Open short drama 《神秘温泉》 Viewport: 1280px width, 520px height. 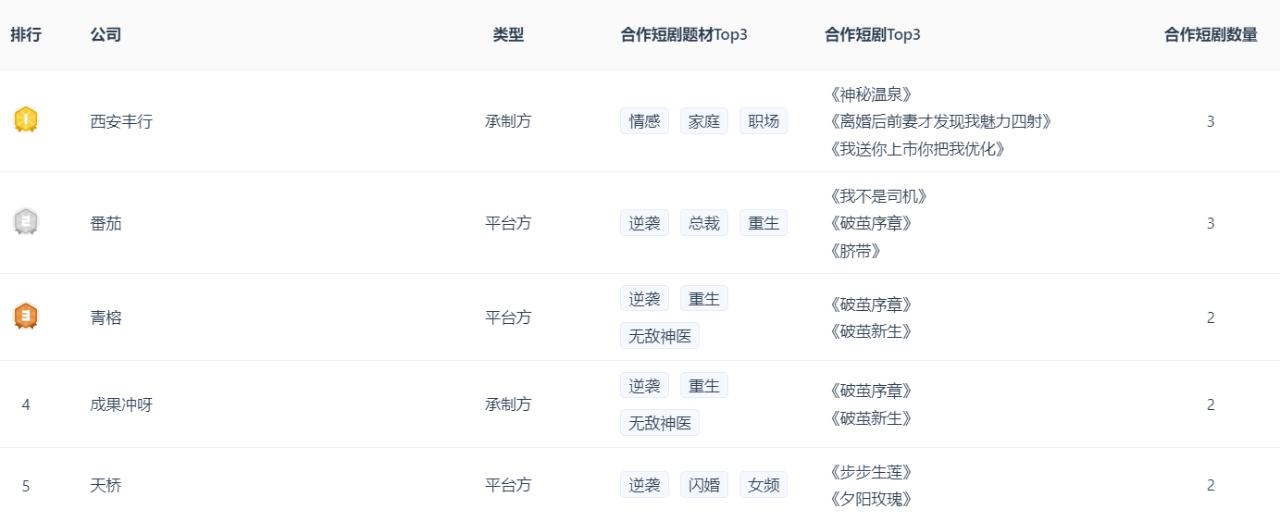coord(870,95)
